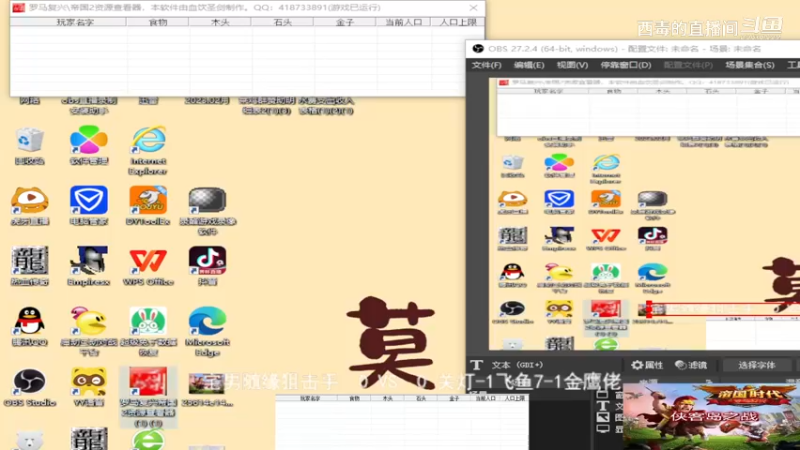Click the 属性 gear button in OBS
Screen dimensions: 800x450
[x=647, y=365]
